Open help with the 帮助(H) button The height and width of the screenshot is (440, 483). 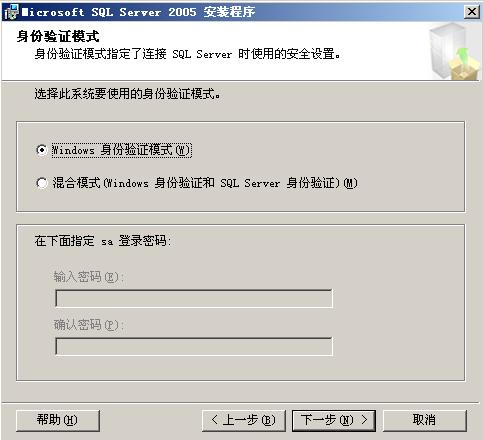(x=58, y=420)
